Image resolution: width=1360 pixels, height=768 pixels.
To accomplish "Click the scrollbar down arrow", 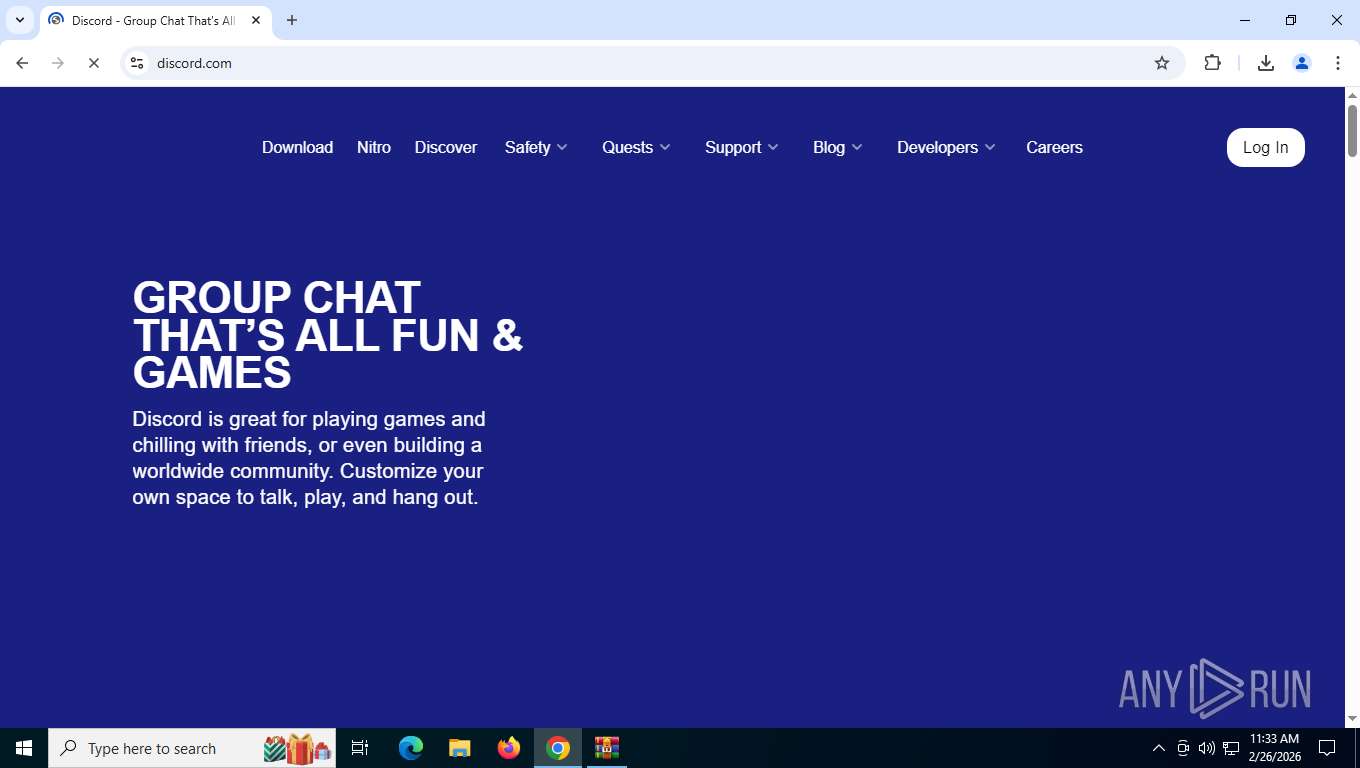I will tap(1352, 719).
